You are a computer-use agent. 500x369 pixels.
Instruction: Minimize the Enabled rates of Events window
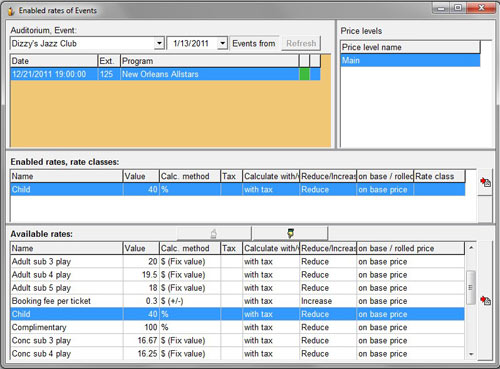(x=441, y=8)
